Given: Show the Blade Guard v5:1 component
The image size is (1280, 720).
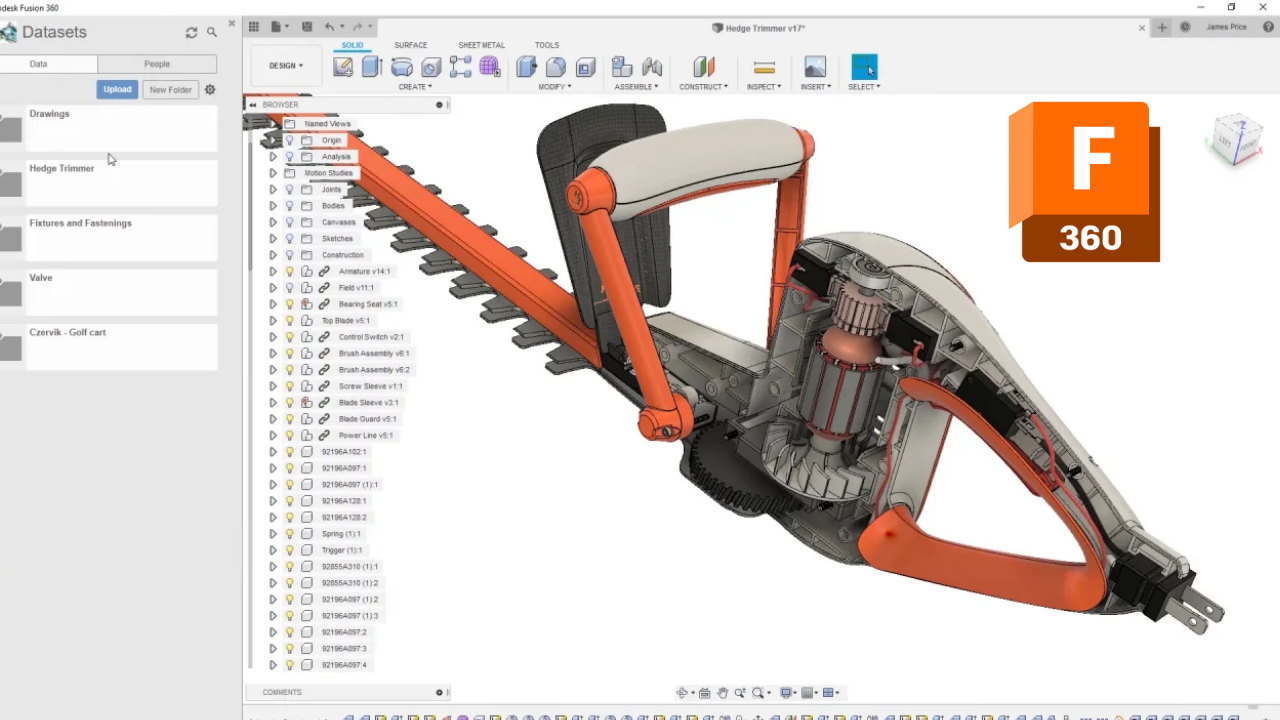Looking at the screenshot, I should tap(289, 419).
